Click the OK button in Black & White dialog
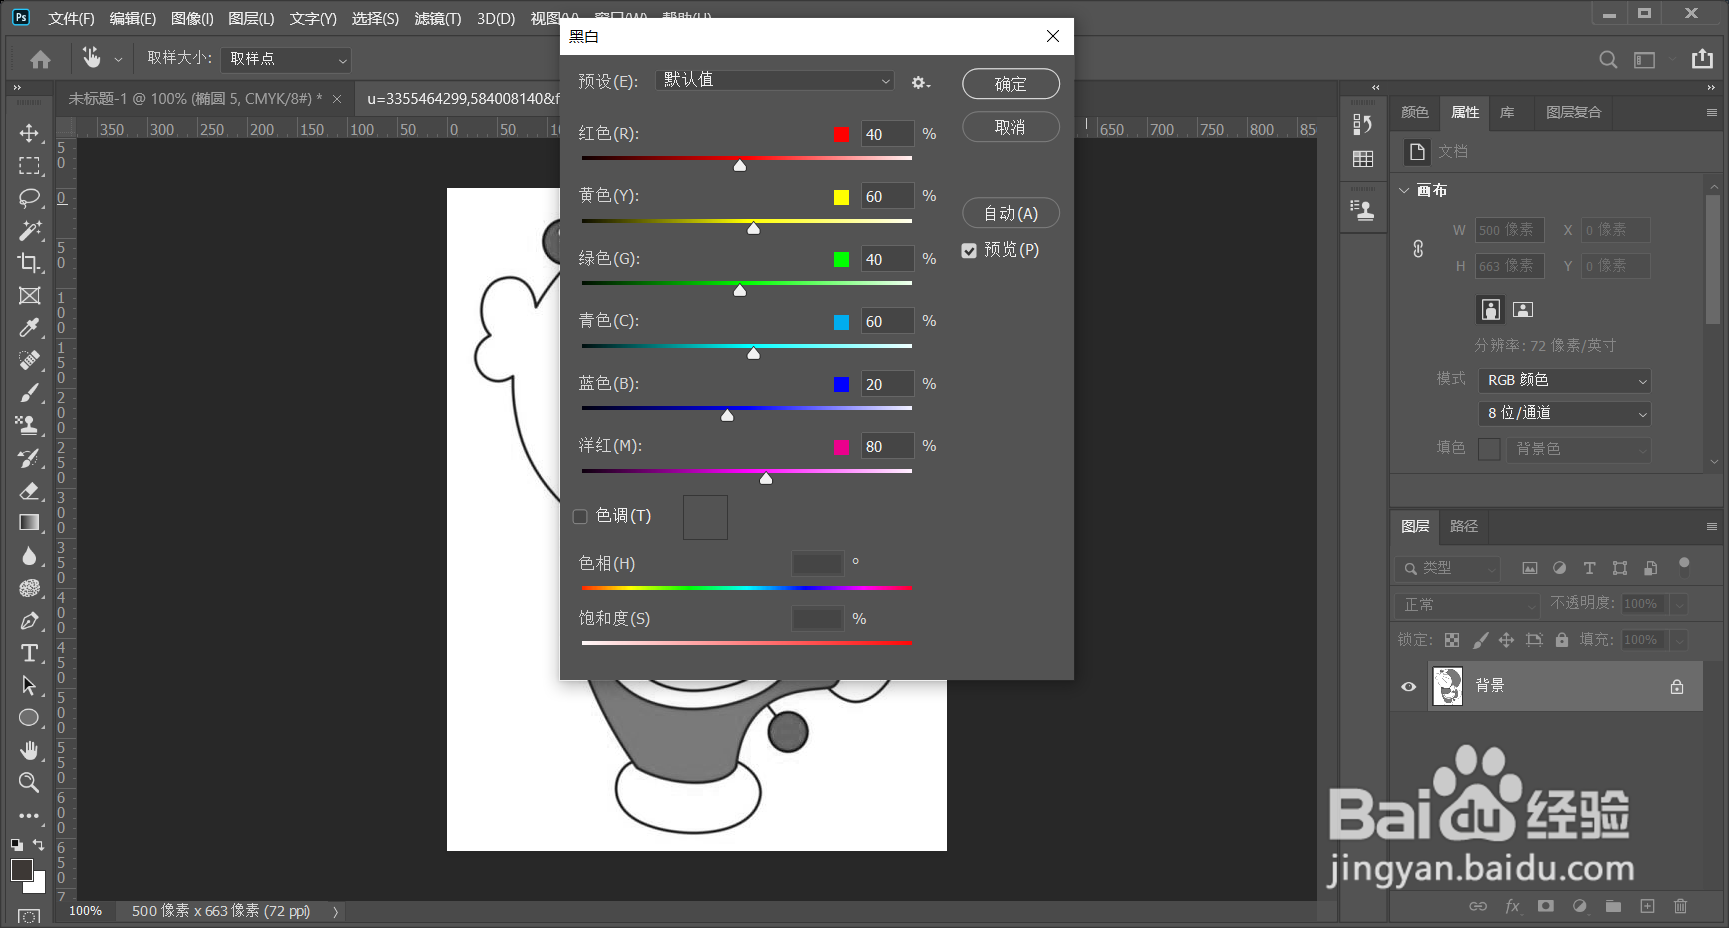The image size is (1729, 928). click(1011, 84)
